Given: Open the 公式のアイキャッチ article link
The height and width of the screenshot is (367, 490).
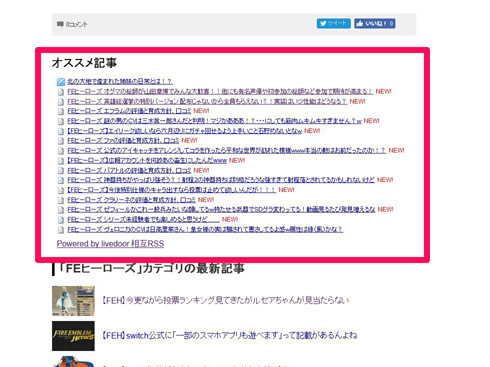Looking at the screenshot, I should coord(226,151).
